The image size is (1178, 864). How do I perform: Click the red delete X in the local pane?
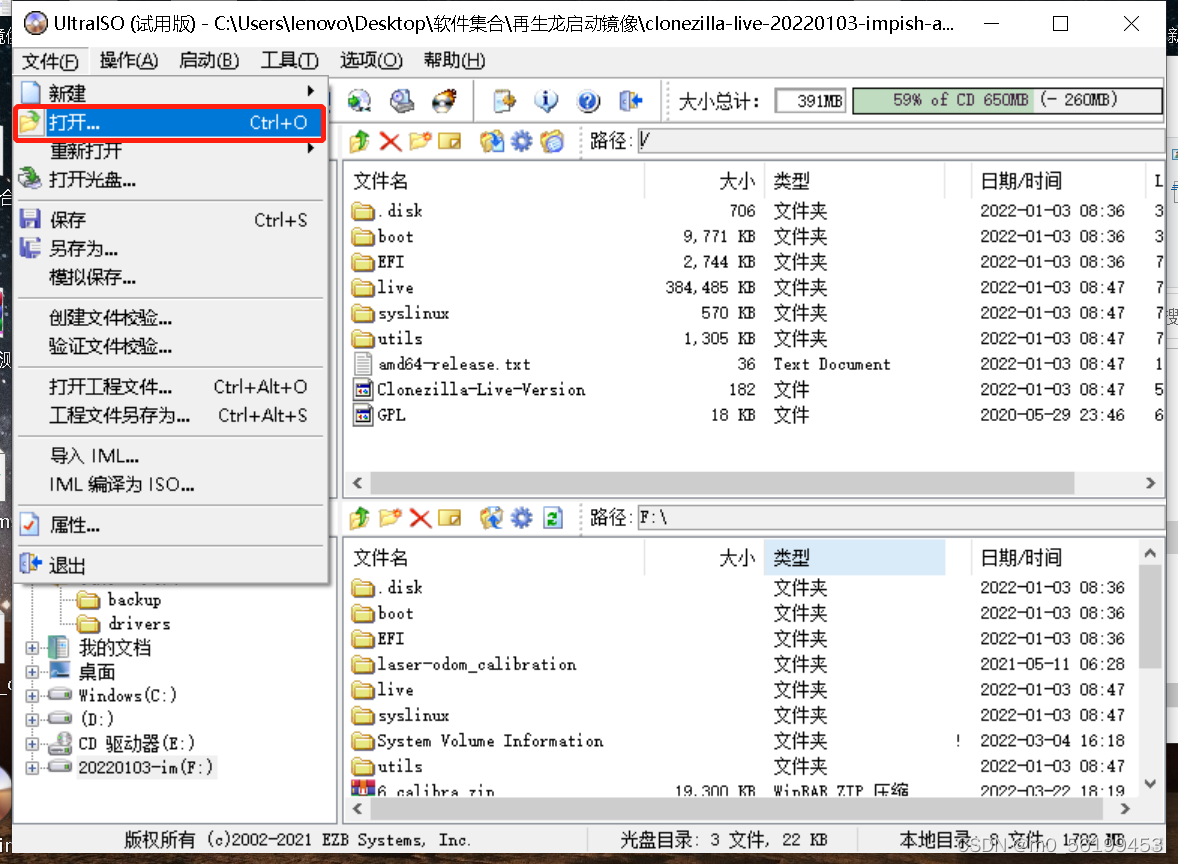420,518
